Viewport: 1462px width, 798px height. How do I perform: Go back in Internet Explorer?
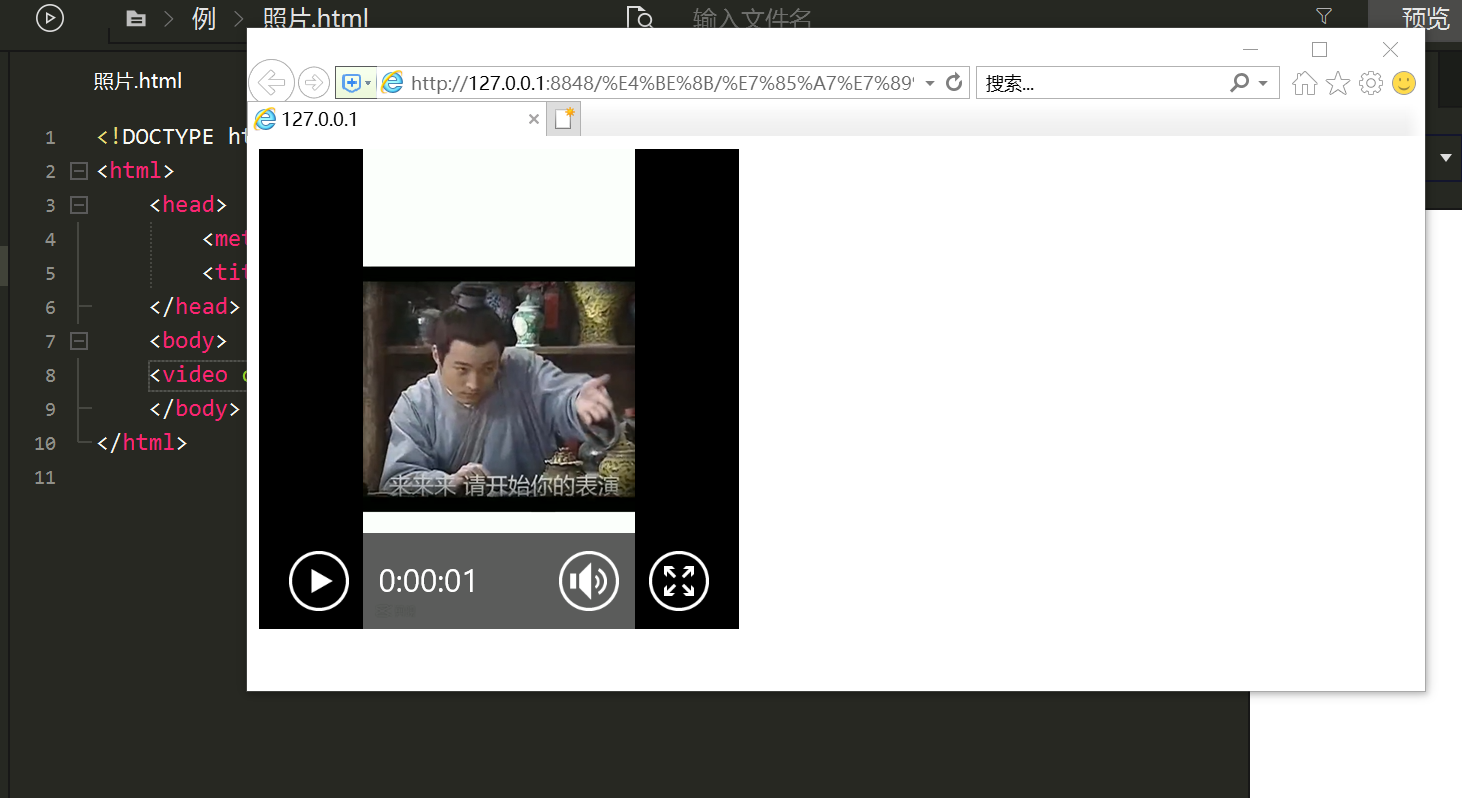click(x=270, y=82)
